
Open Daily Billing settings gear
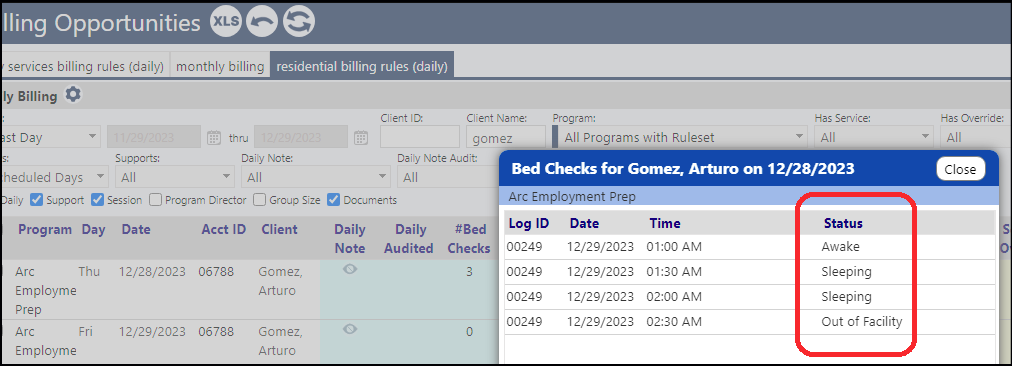[x=74, y=95]
